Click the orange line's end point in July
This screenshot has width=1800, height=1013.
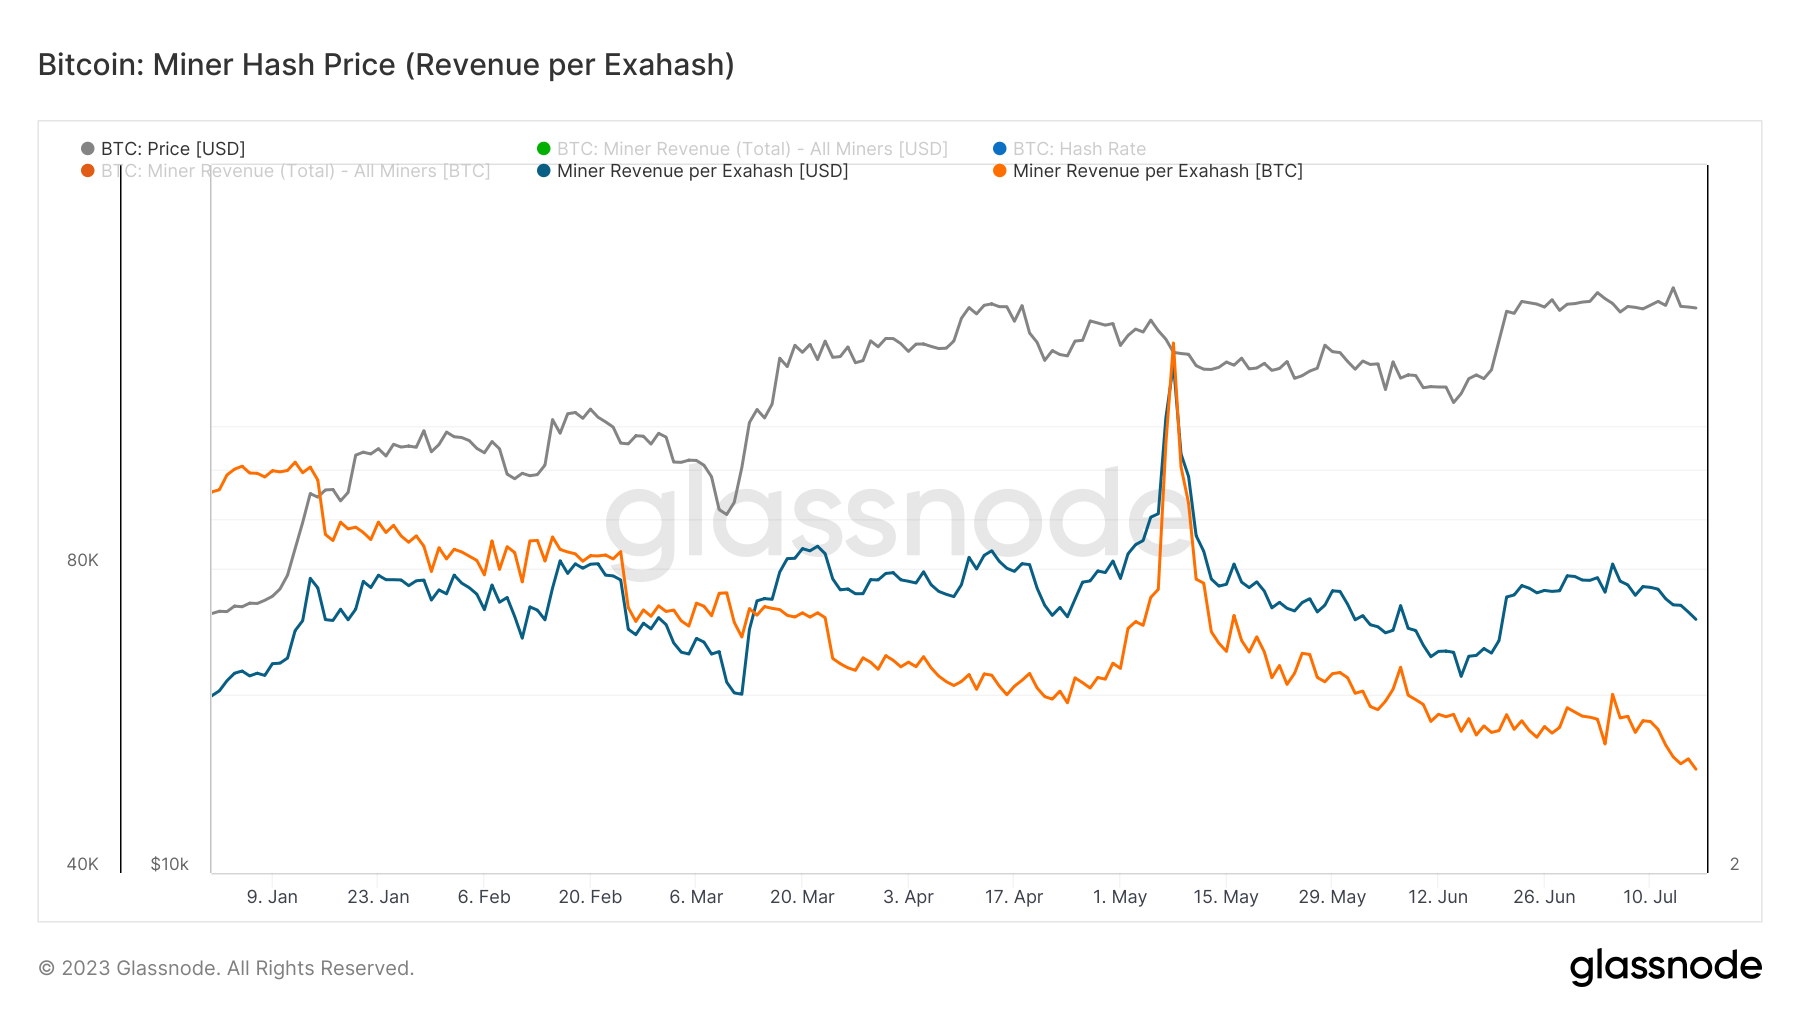point(1696,769)
